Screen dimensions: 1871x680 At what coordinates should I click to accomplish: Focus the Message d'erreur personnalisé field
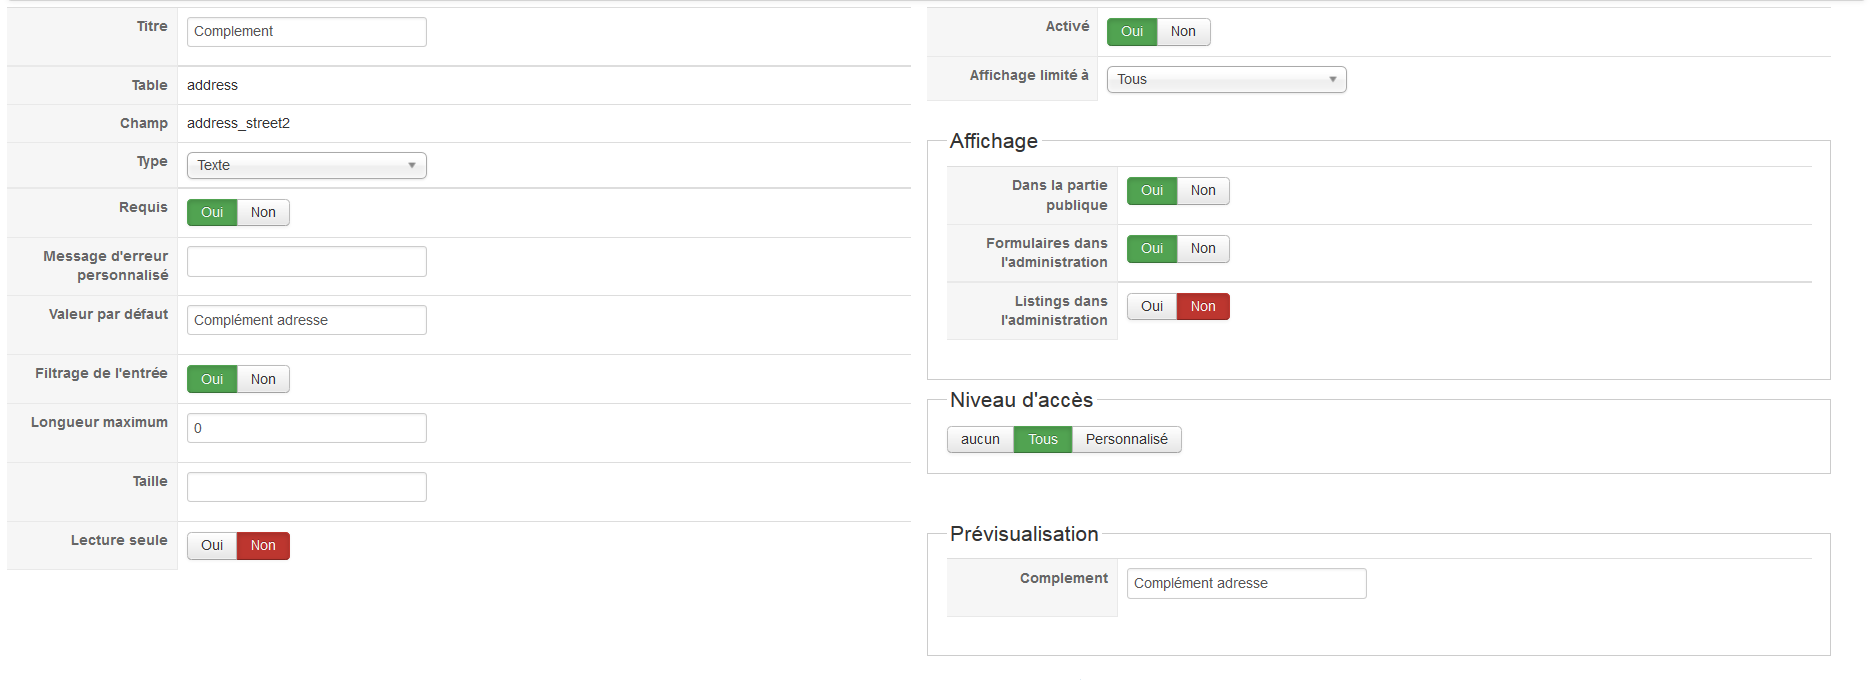[x=306, y=261]
